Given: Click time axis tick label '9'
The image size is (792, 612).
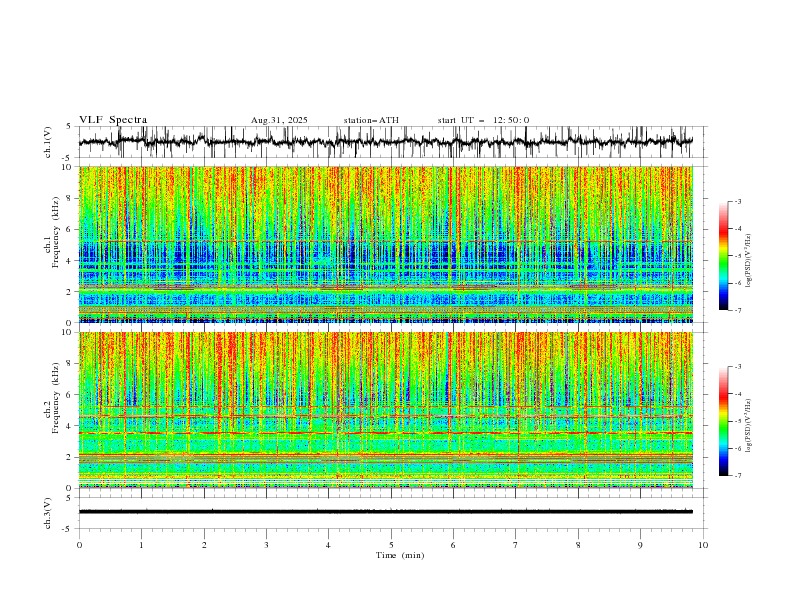Looking at the screenshot, I should click(640, 545).
